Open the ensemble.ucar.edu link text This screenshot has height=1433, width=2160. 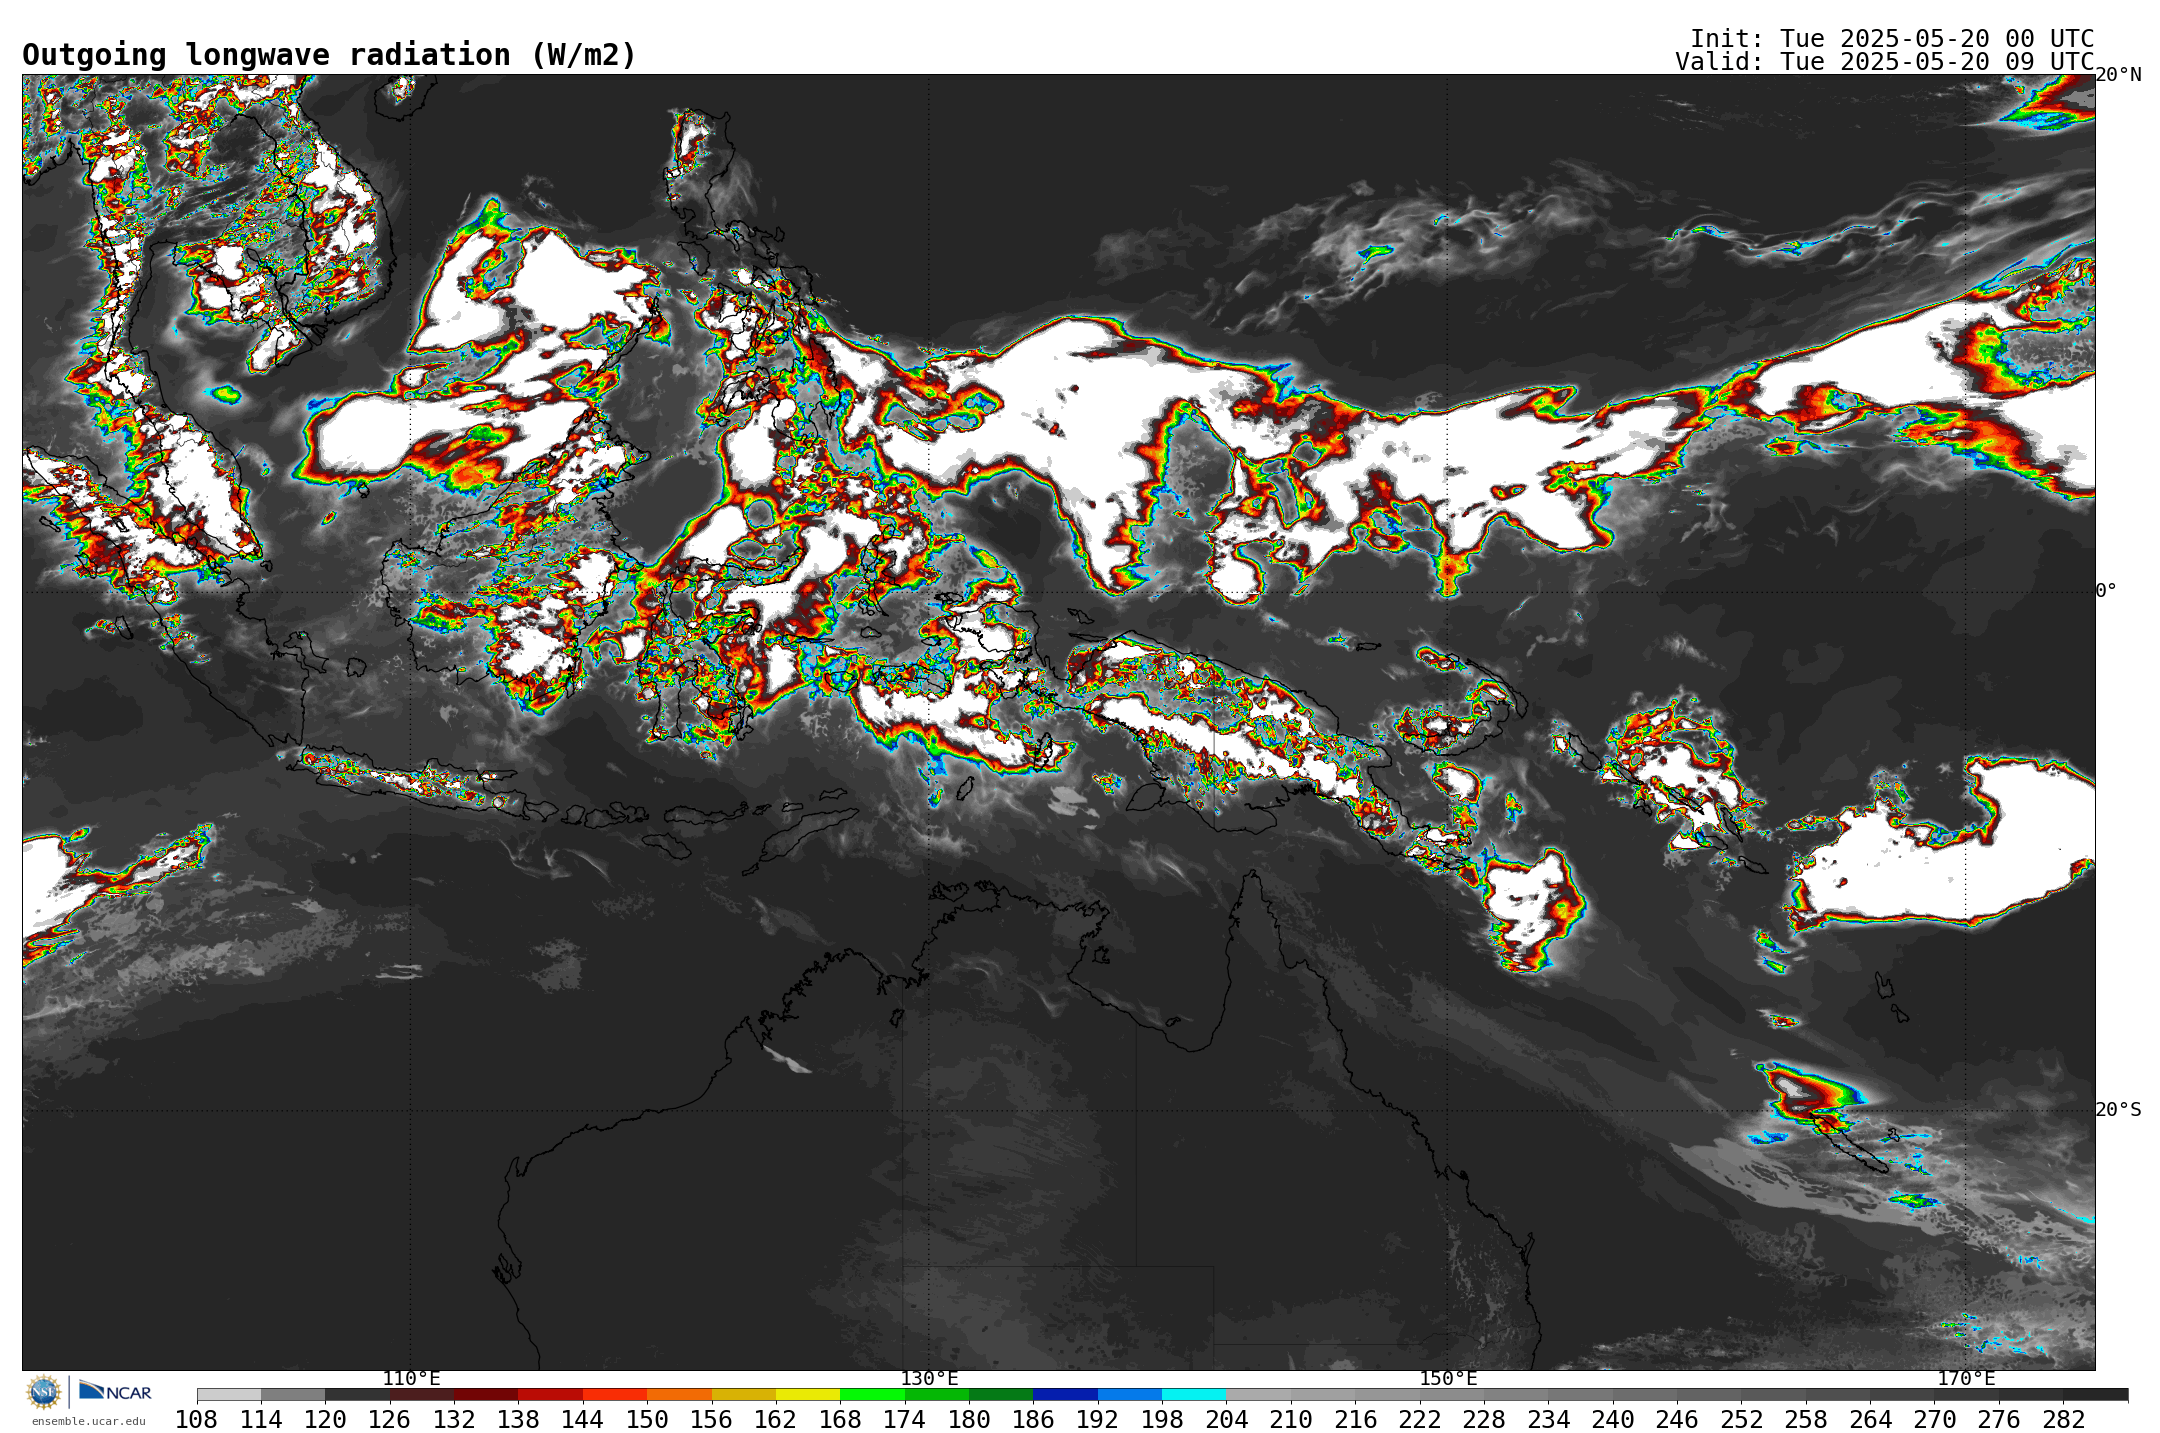pos(88,1421)
